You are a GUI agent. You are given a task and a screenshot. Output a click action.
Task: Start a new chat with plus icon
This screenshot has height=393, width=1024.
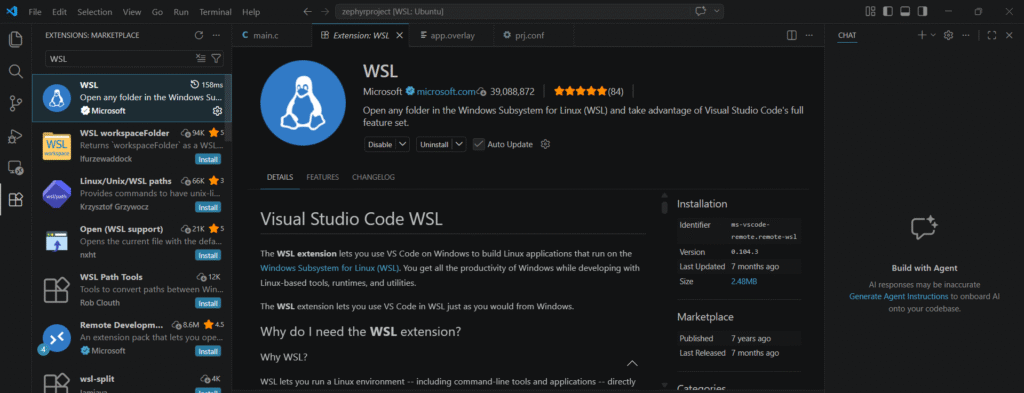point(921,35)
